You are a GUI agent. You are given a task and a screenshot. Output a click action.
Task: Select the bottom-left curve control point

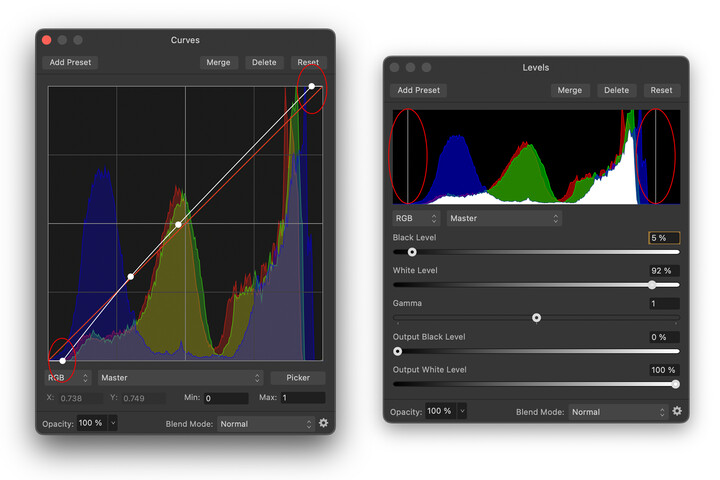(x=62, y=361)
